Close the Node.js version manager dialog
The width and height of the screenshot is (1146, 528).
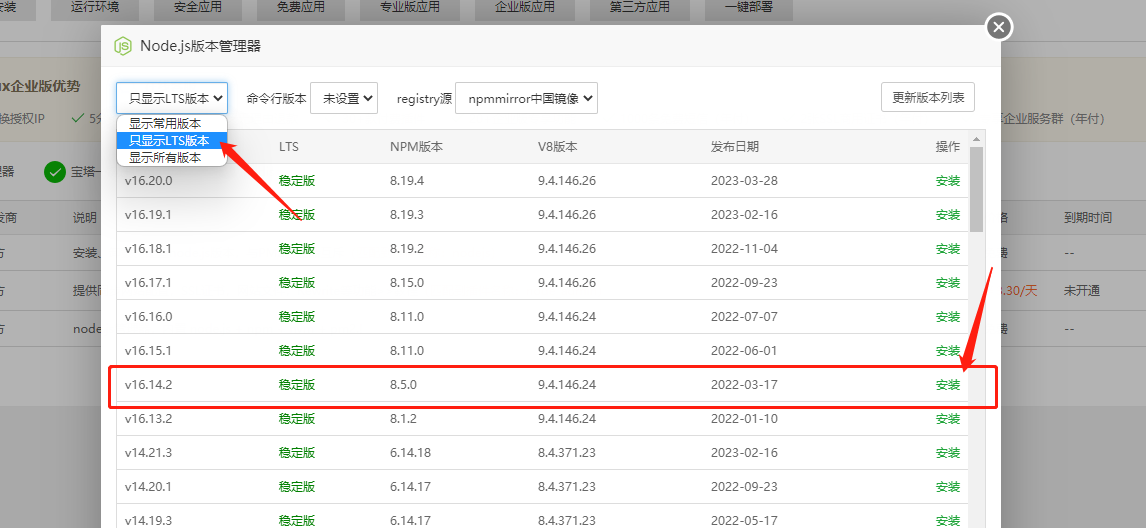tap(998, 28)
